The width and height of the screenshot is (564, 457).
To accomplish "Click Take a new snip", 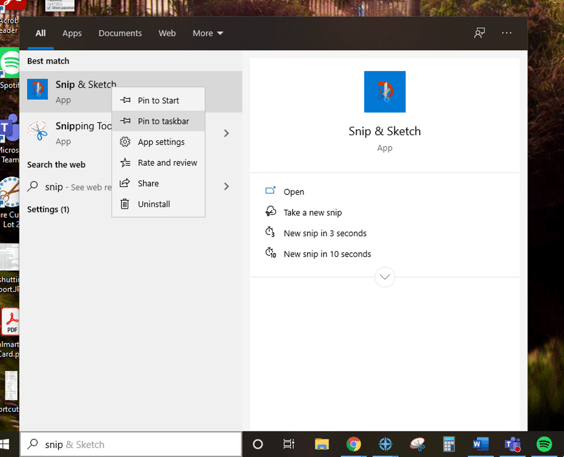I will [x=313, y=212].
